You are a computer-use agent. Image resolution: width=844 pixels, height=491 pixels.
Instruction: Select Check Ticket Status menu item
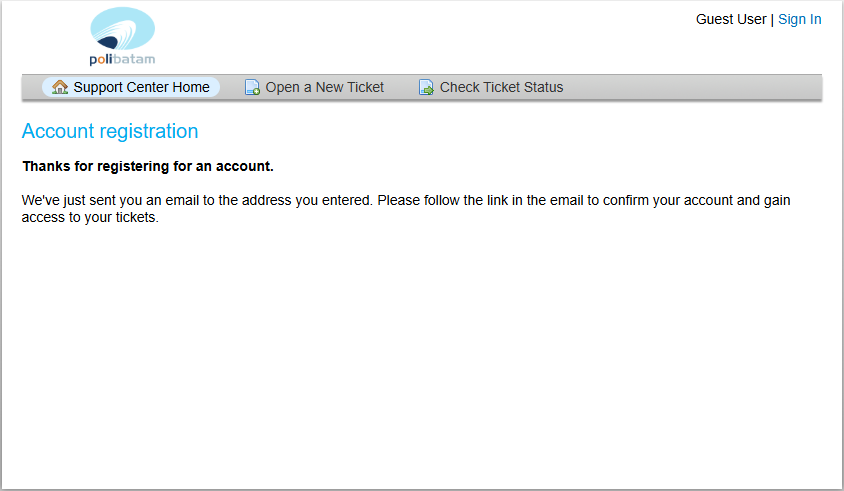[x=501, y=87]
